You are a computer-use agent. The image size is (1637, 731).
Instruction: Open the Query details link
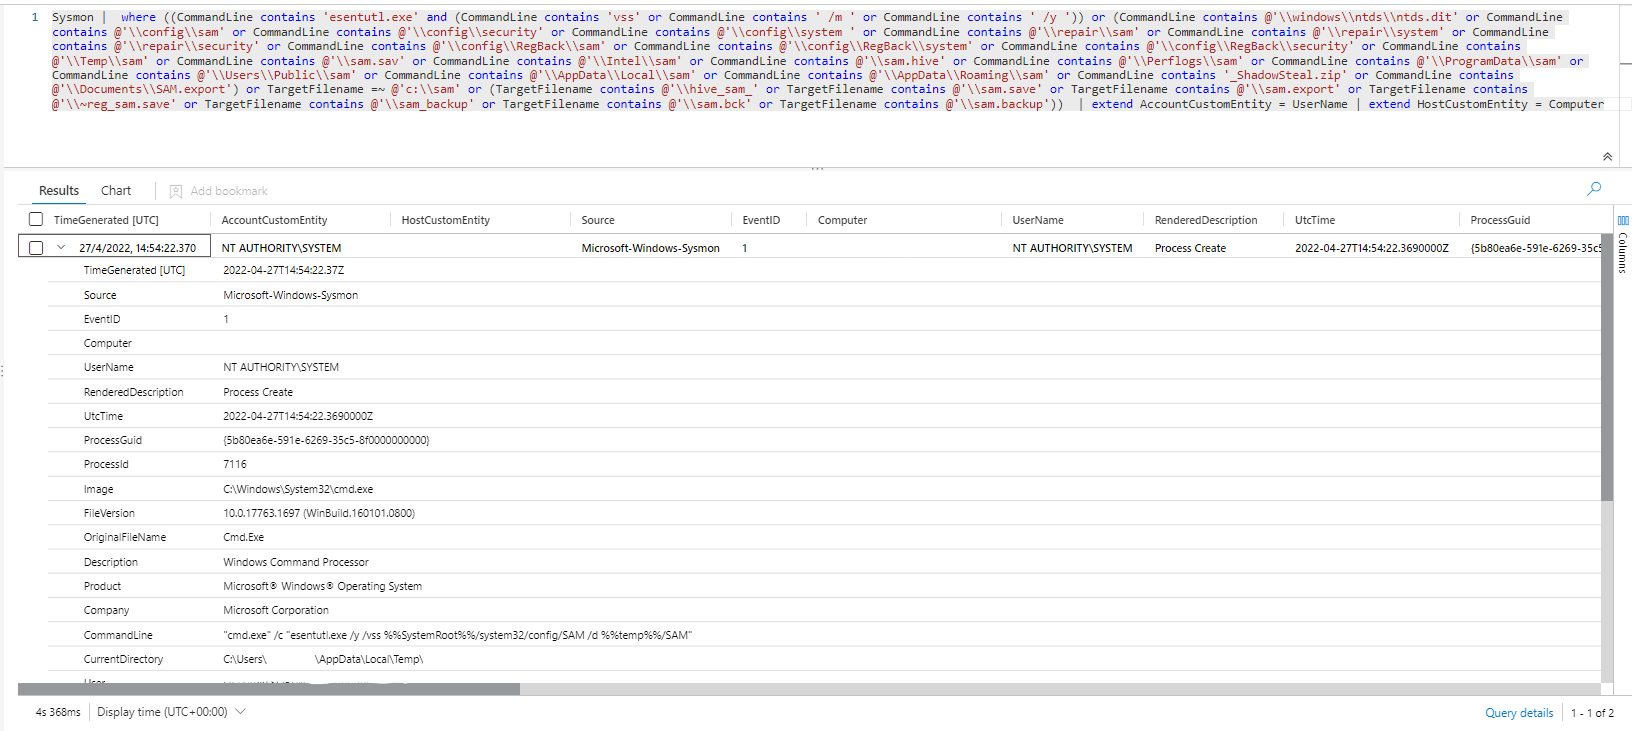(1518, 713)
